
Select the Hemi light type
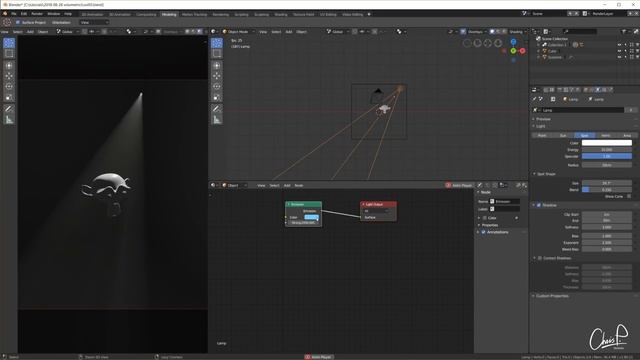click(x=606, y=136)
